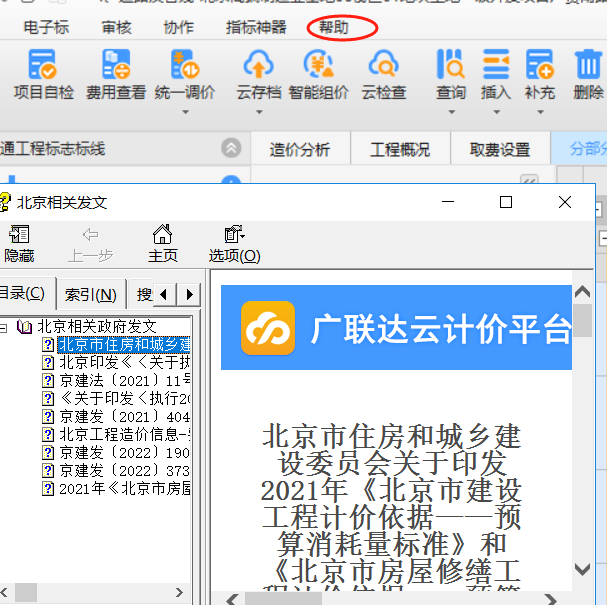This screenshot has width=607, height=605.
Task: Click the content pane scroll-down arrow
Action: click(x=582, y=569)
